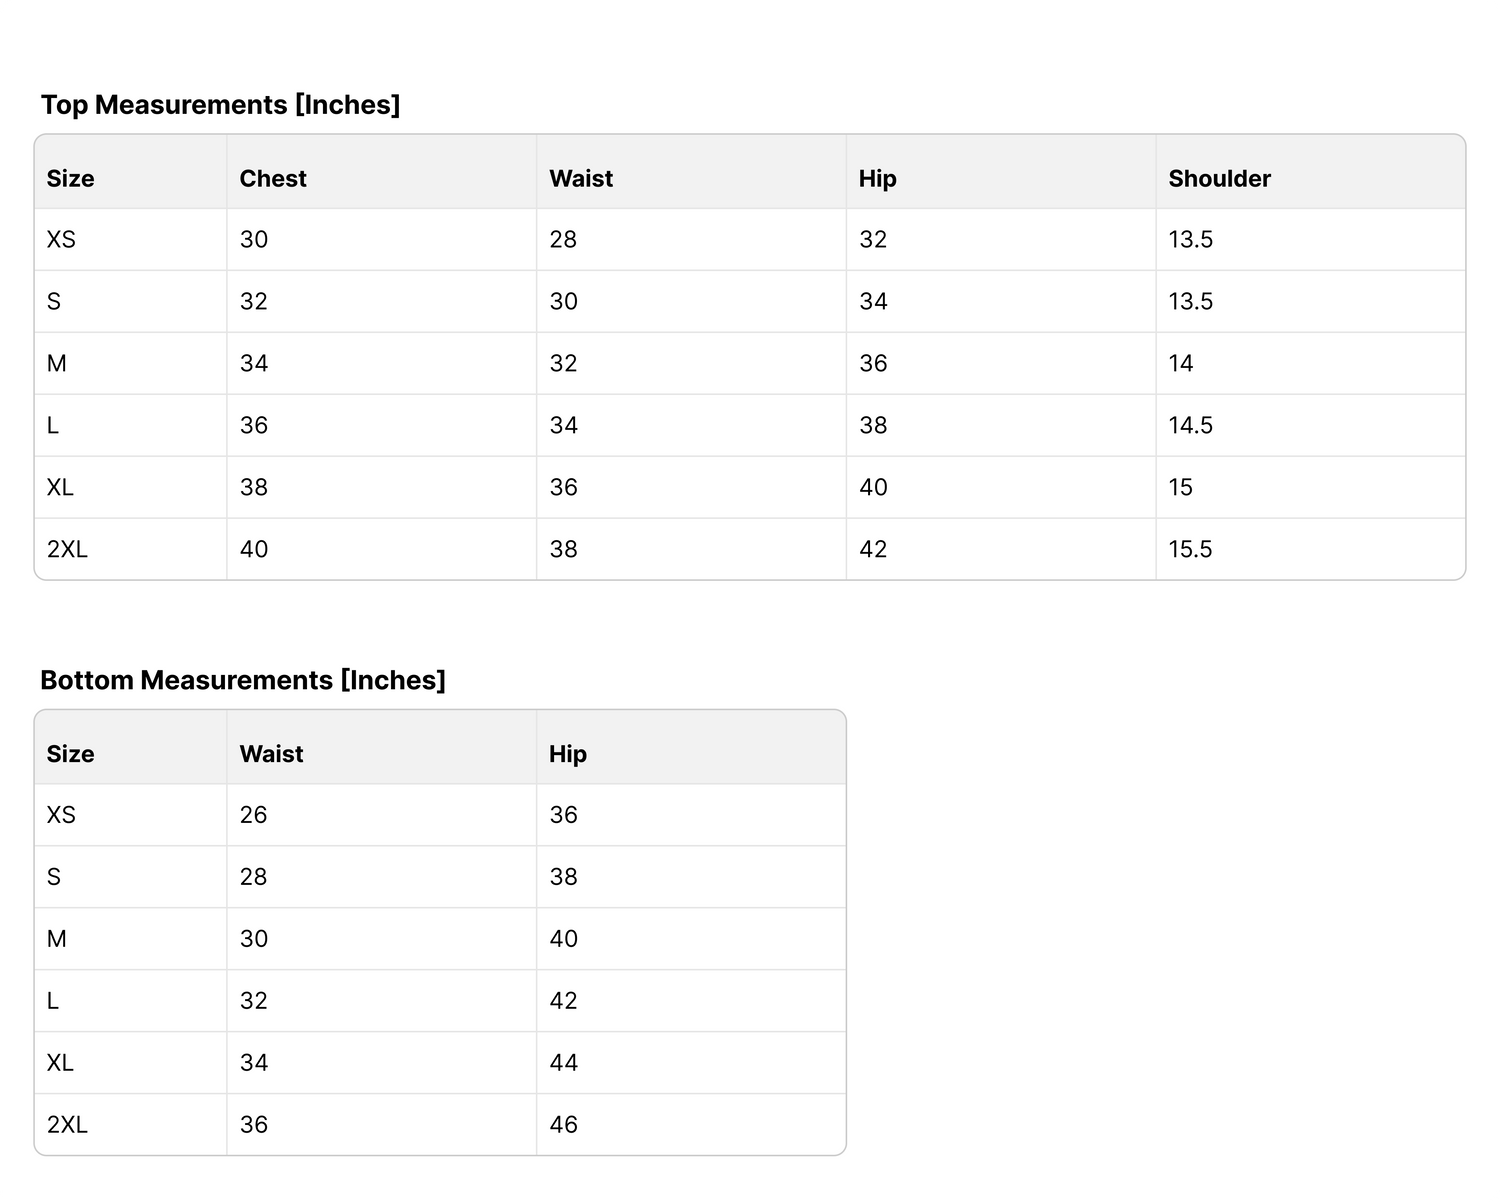Click the bottom table XS waist value 26
Screen dimensions: 1500x1202
point(253,815)
